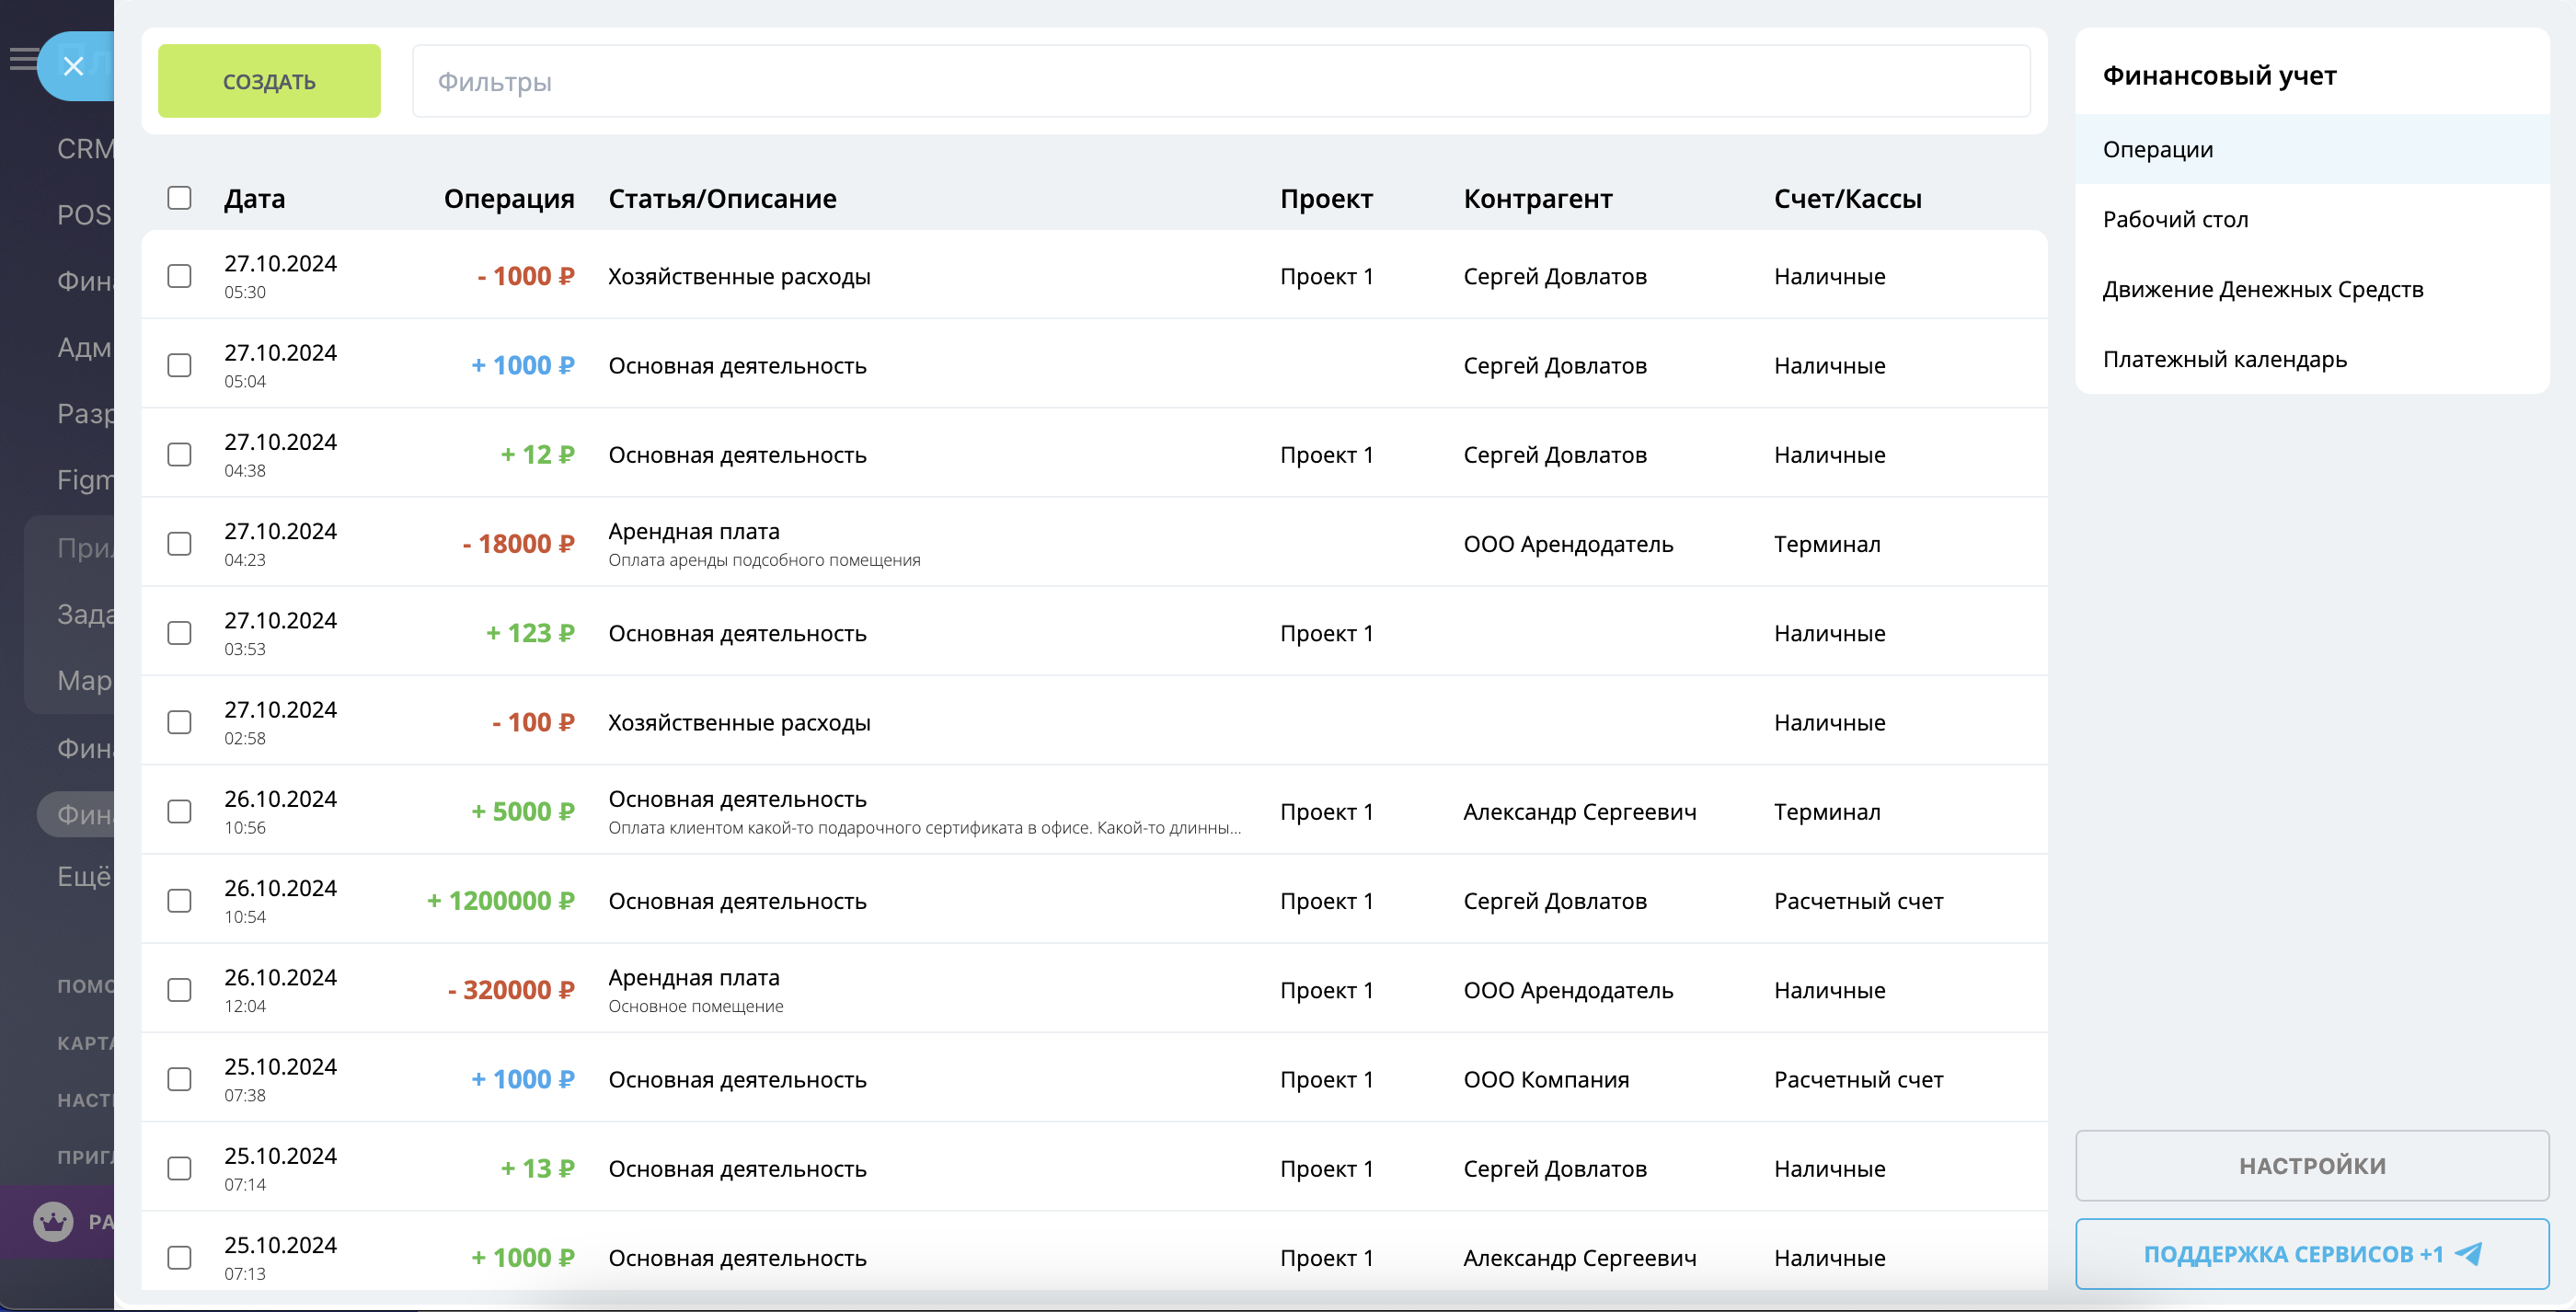Click the НАСТРОЙКИ button
Image resolution: width=2576 pixels, height=1312 pixels.
click(2311, 1165)
